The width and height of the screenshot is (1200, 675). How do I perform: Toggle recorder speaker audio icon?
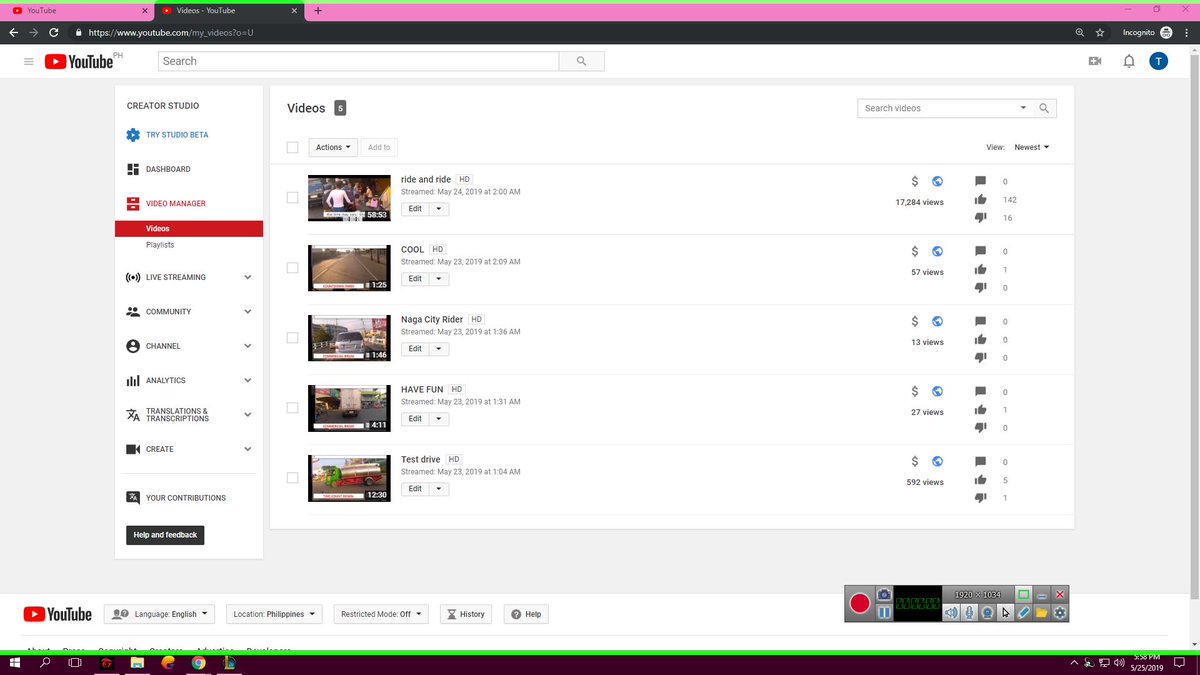951,612
